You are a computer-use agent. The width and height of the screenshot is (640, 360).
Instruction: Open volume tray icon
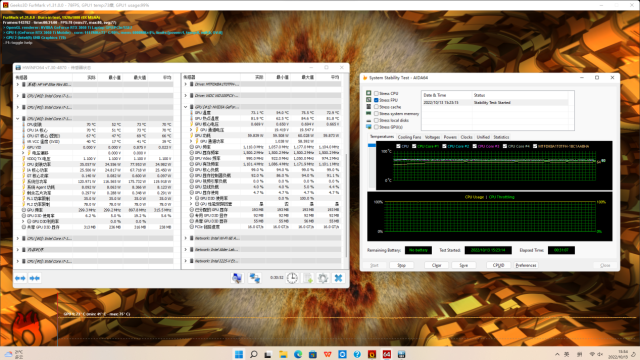pos(600,354)
